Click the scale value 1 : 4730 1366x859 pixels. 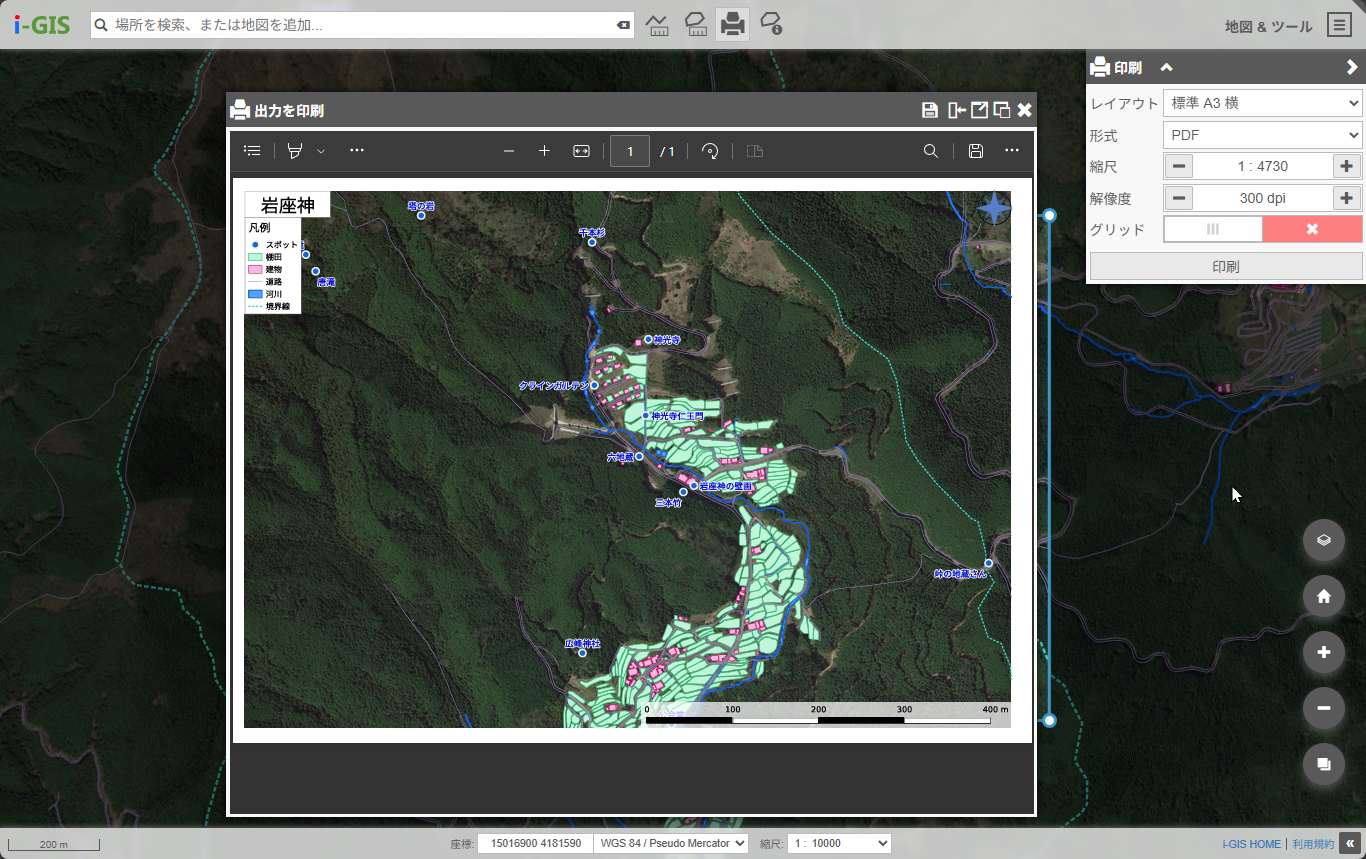1262,167
